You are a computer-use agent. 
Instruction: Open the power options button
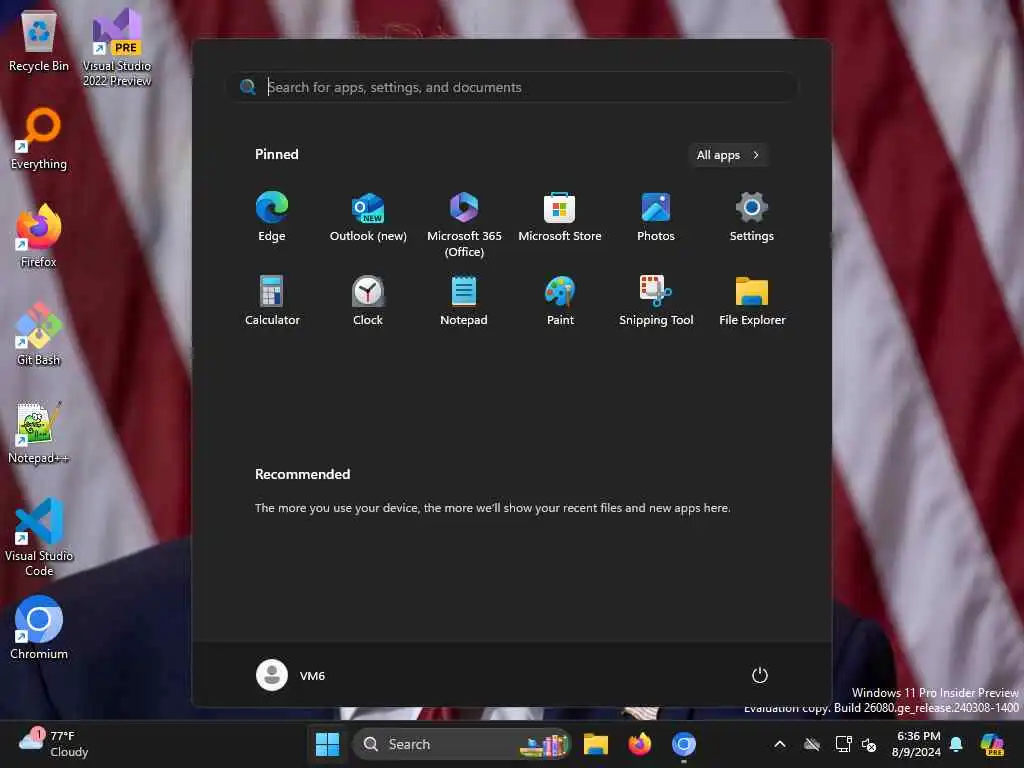click(x=759, y=675)
